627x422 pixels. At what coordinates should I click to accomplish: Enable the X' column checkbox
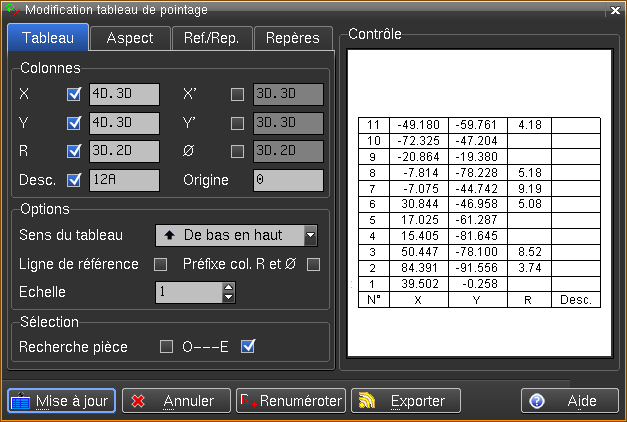pos(237,95)
